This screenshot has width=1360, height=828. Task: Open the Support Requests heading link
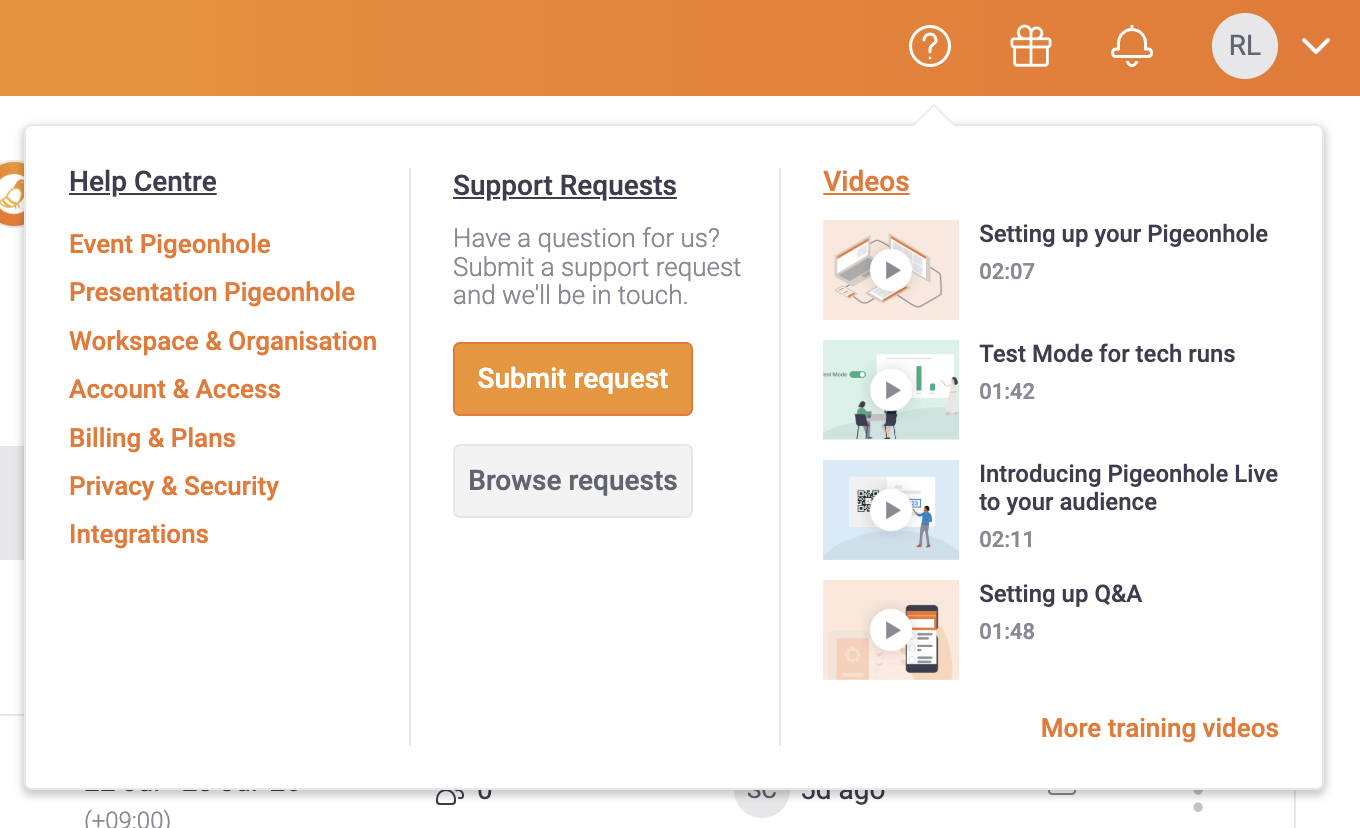point(565,186)
